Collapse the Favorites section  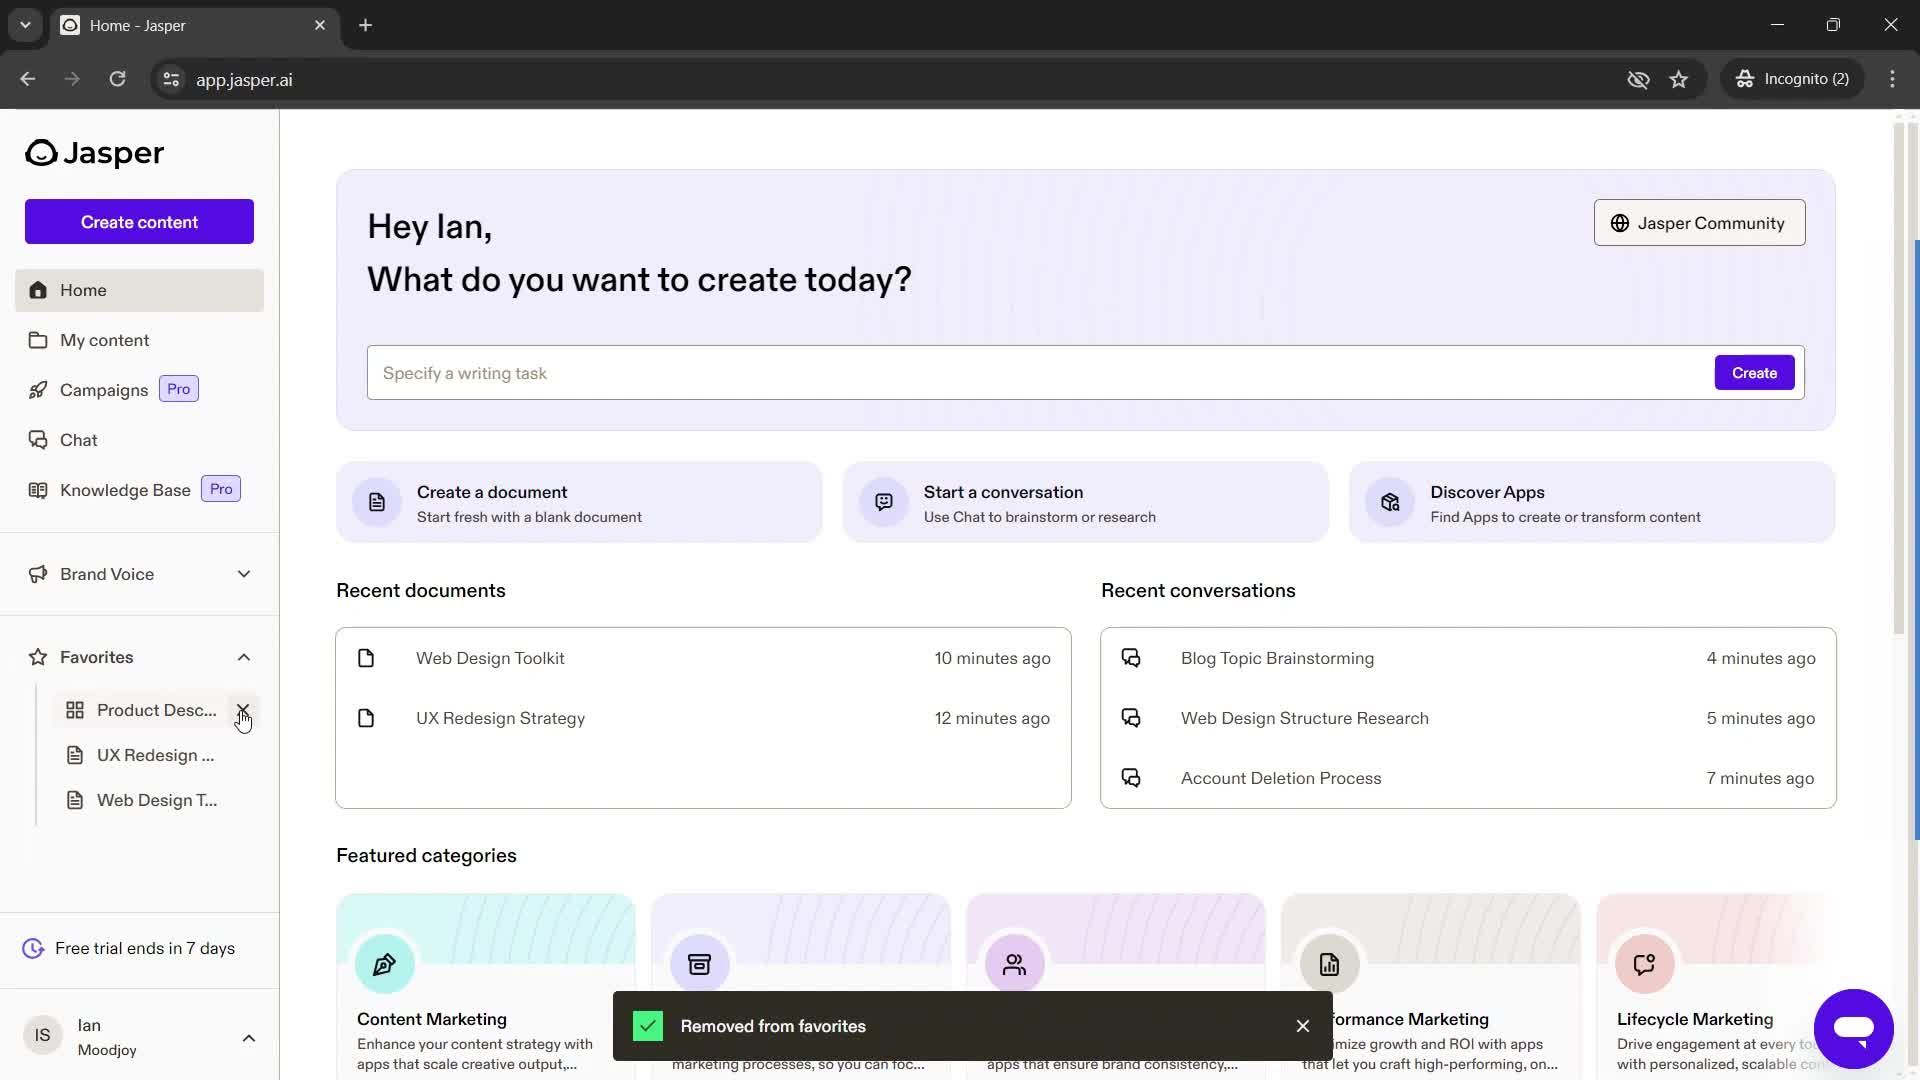[x=244, y=657]
